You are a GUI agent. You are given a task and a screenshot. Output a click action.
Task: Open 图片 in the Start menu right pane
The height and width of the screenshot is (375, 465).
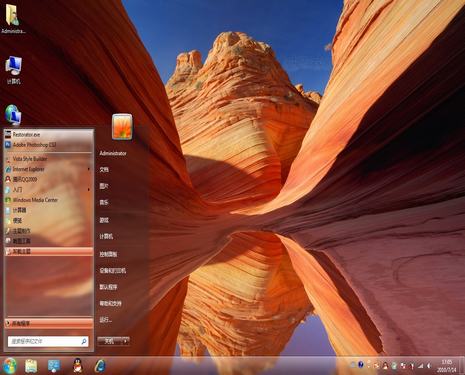[x=104, y=186]
